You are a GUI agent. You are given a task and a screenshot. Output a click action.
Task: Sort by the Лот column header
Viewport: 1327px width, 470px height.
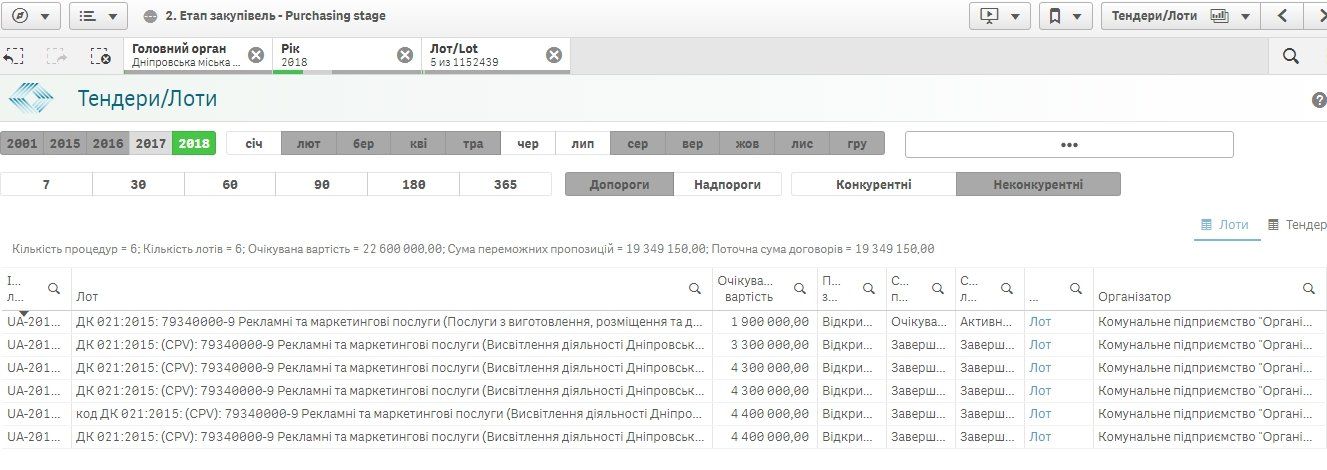(87, 297)
